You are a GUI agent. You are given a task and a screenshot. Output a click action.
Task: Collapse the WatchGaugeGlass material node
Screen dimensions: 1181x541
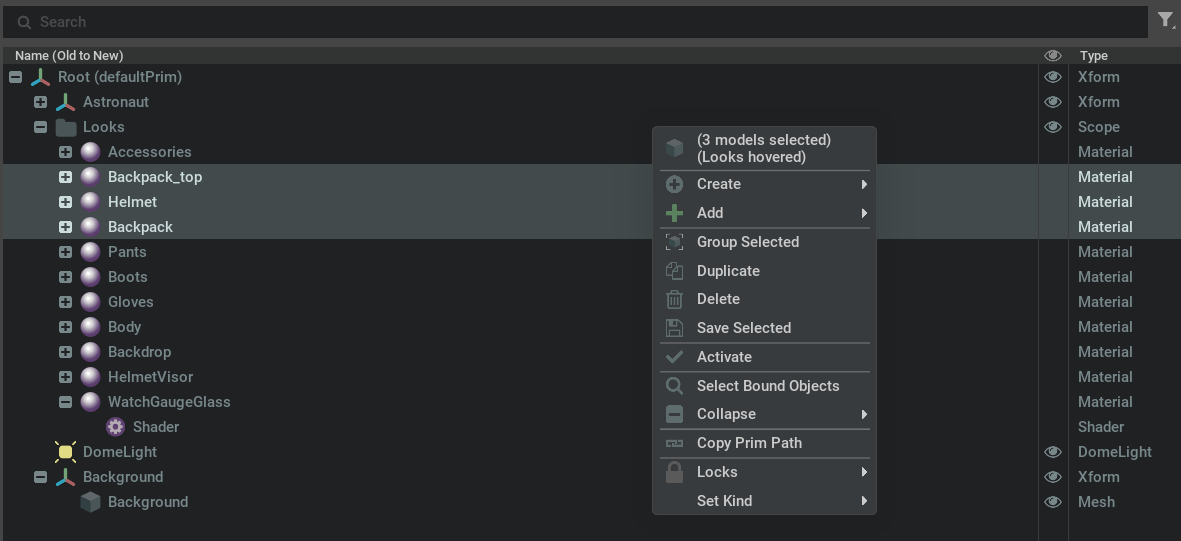click(65, 402)
